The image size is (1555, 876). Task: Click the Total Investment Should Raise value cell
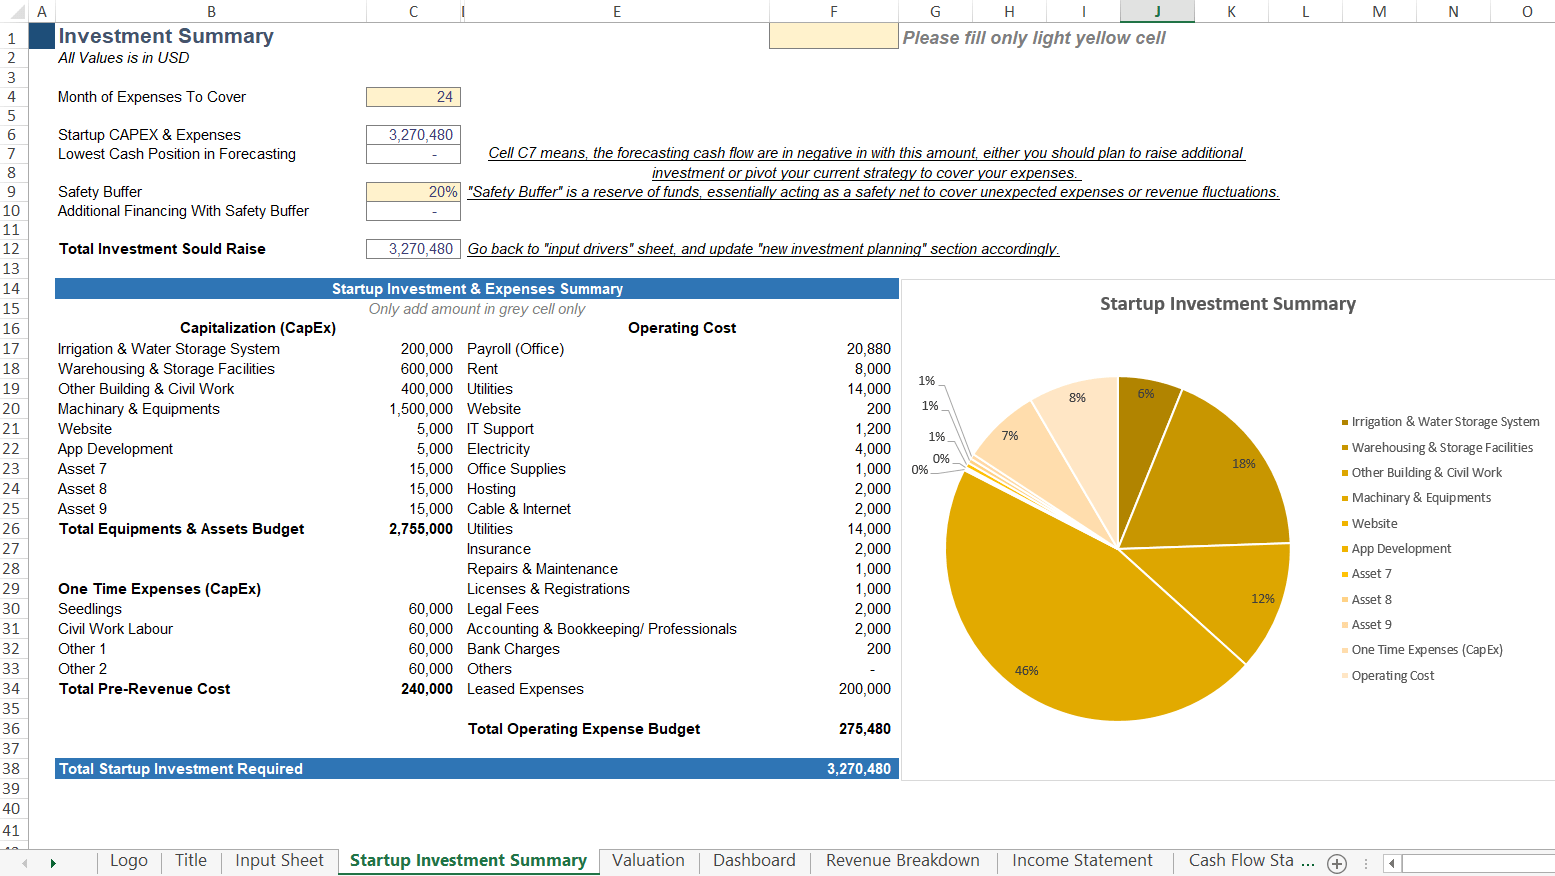point(413,249)
